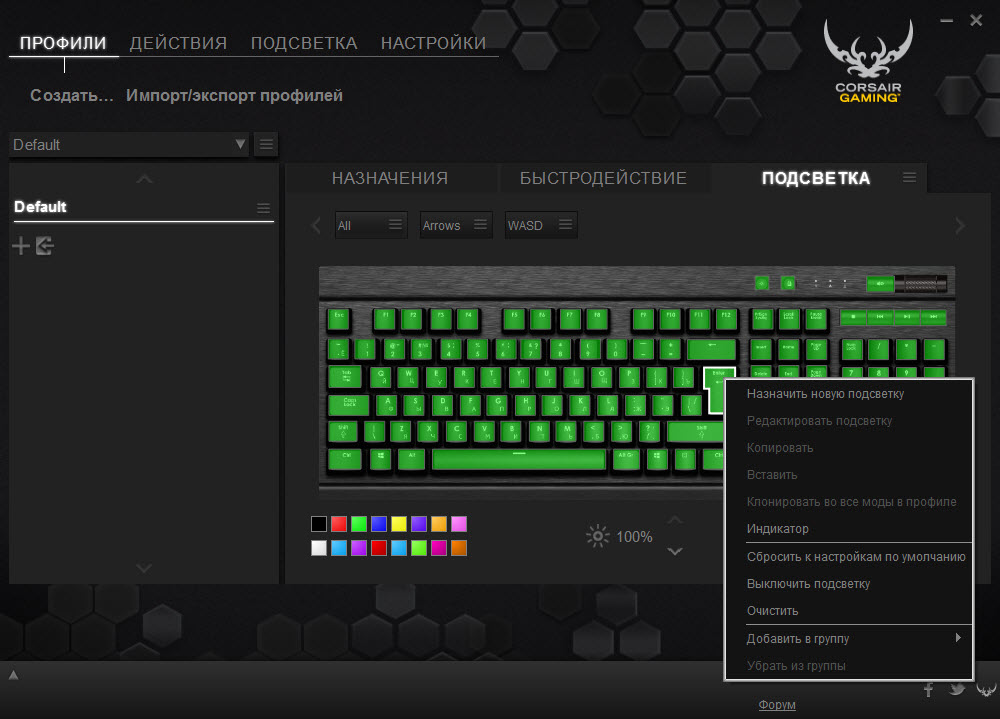The height and width of the screenshot is (719, 1000).
Task: Click the add new mode plus icon
Action: pyautogui.click(x=21, y=246)
